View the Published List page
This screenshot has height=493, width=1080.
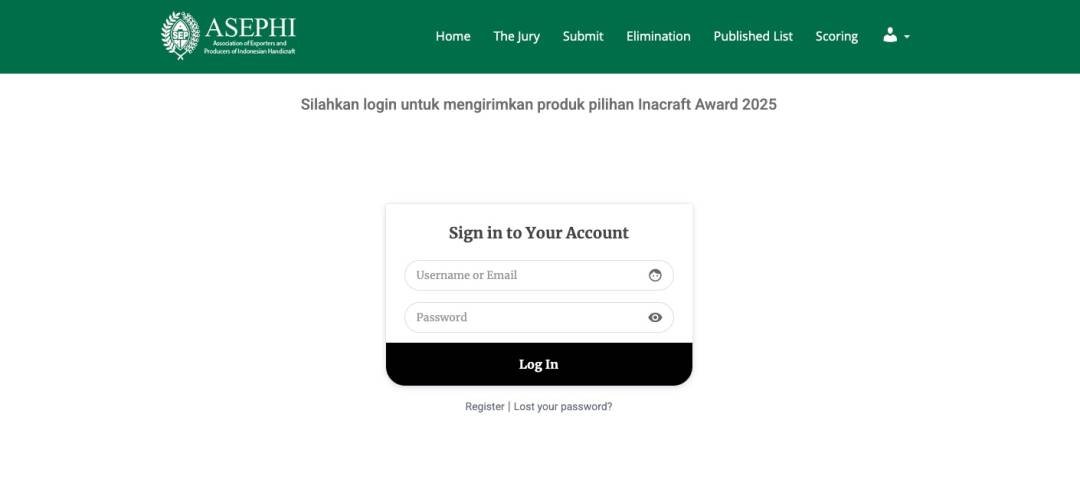click(753, 36)
